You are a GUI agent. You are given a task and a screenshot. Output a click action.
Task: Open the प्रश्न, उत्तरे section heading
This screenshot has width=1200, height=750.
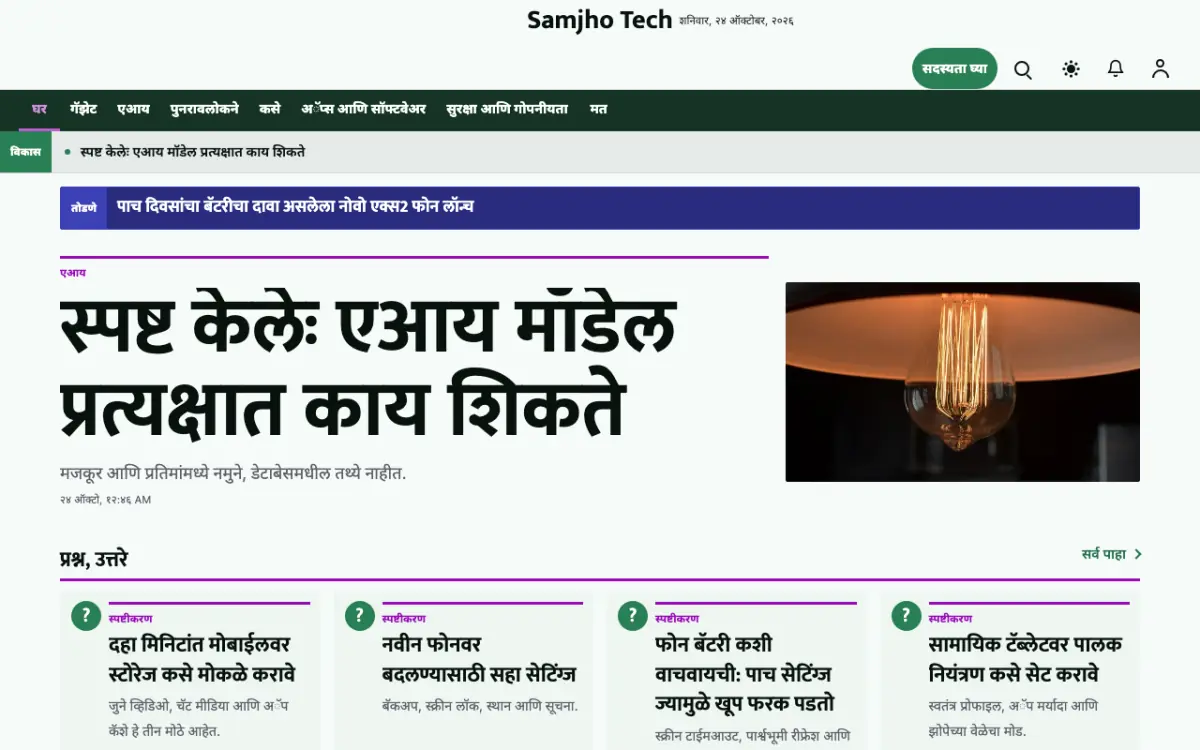(94, 559)
